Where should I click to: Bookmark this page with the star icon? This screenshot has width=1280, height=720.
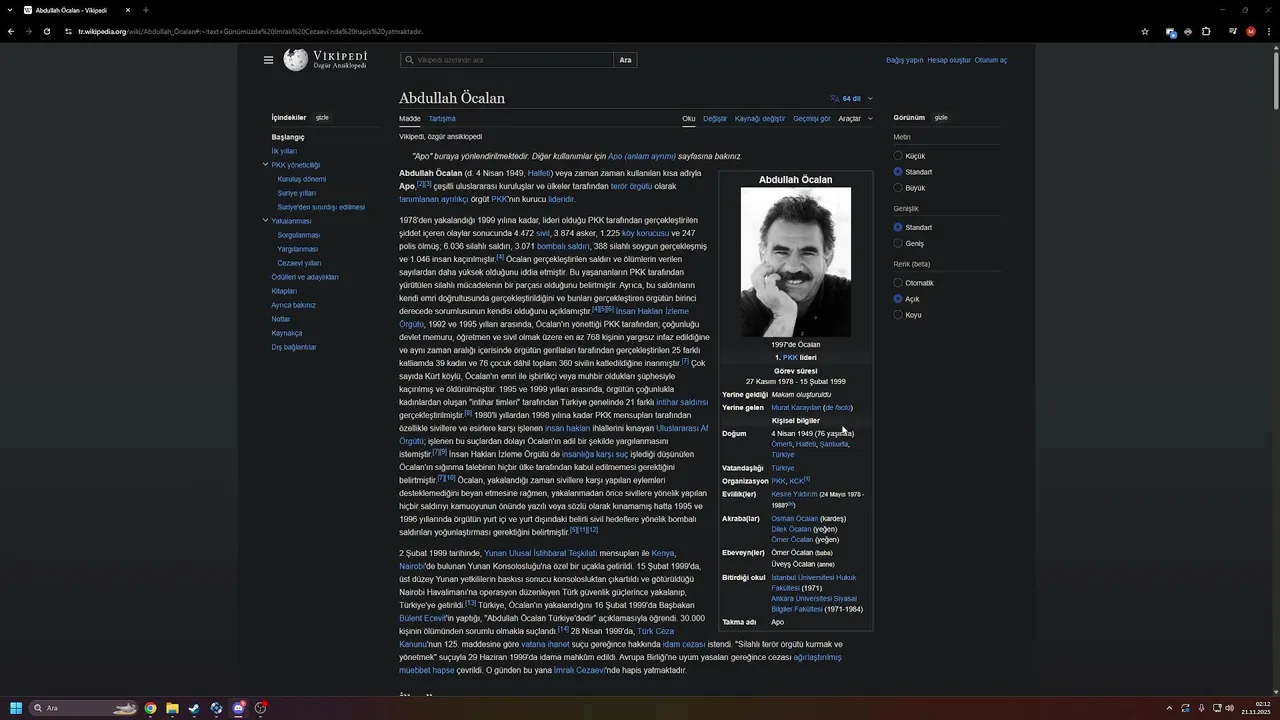pyautogui.click(x=1145, y=31)
